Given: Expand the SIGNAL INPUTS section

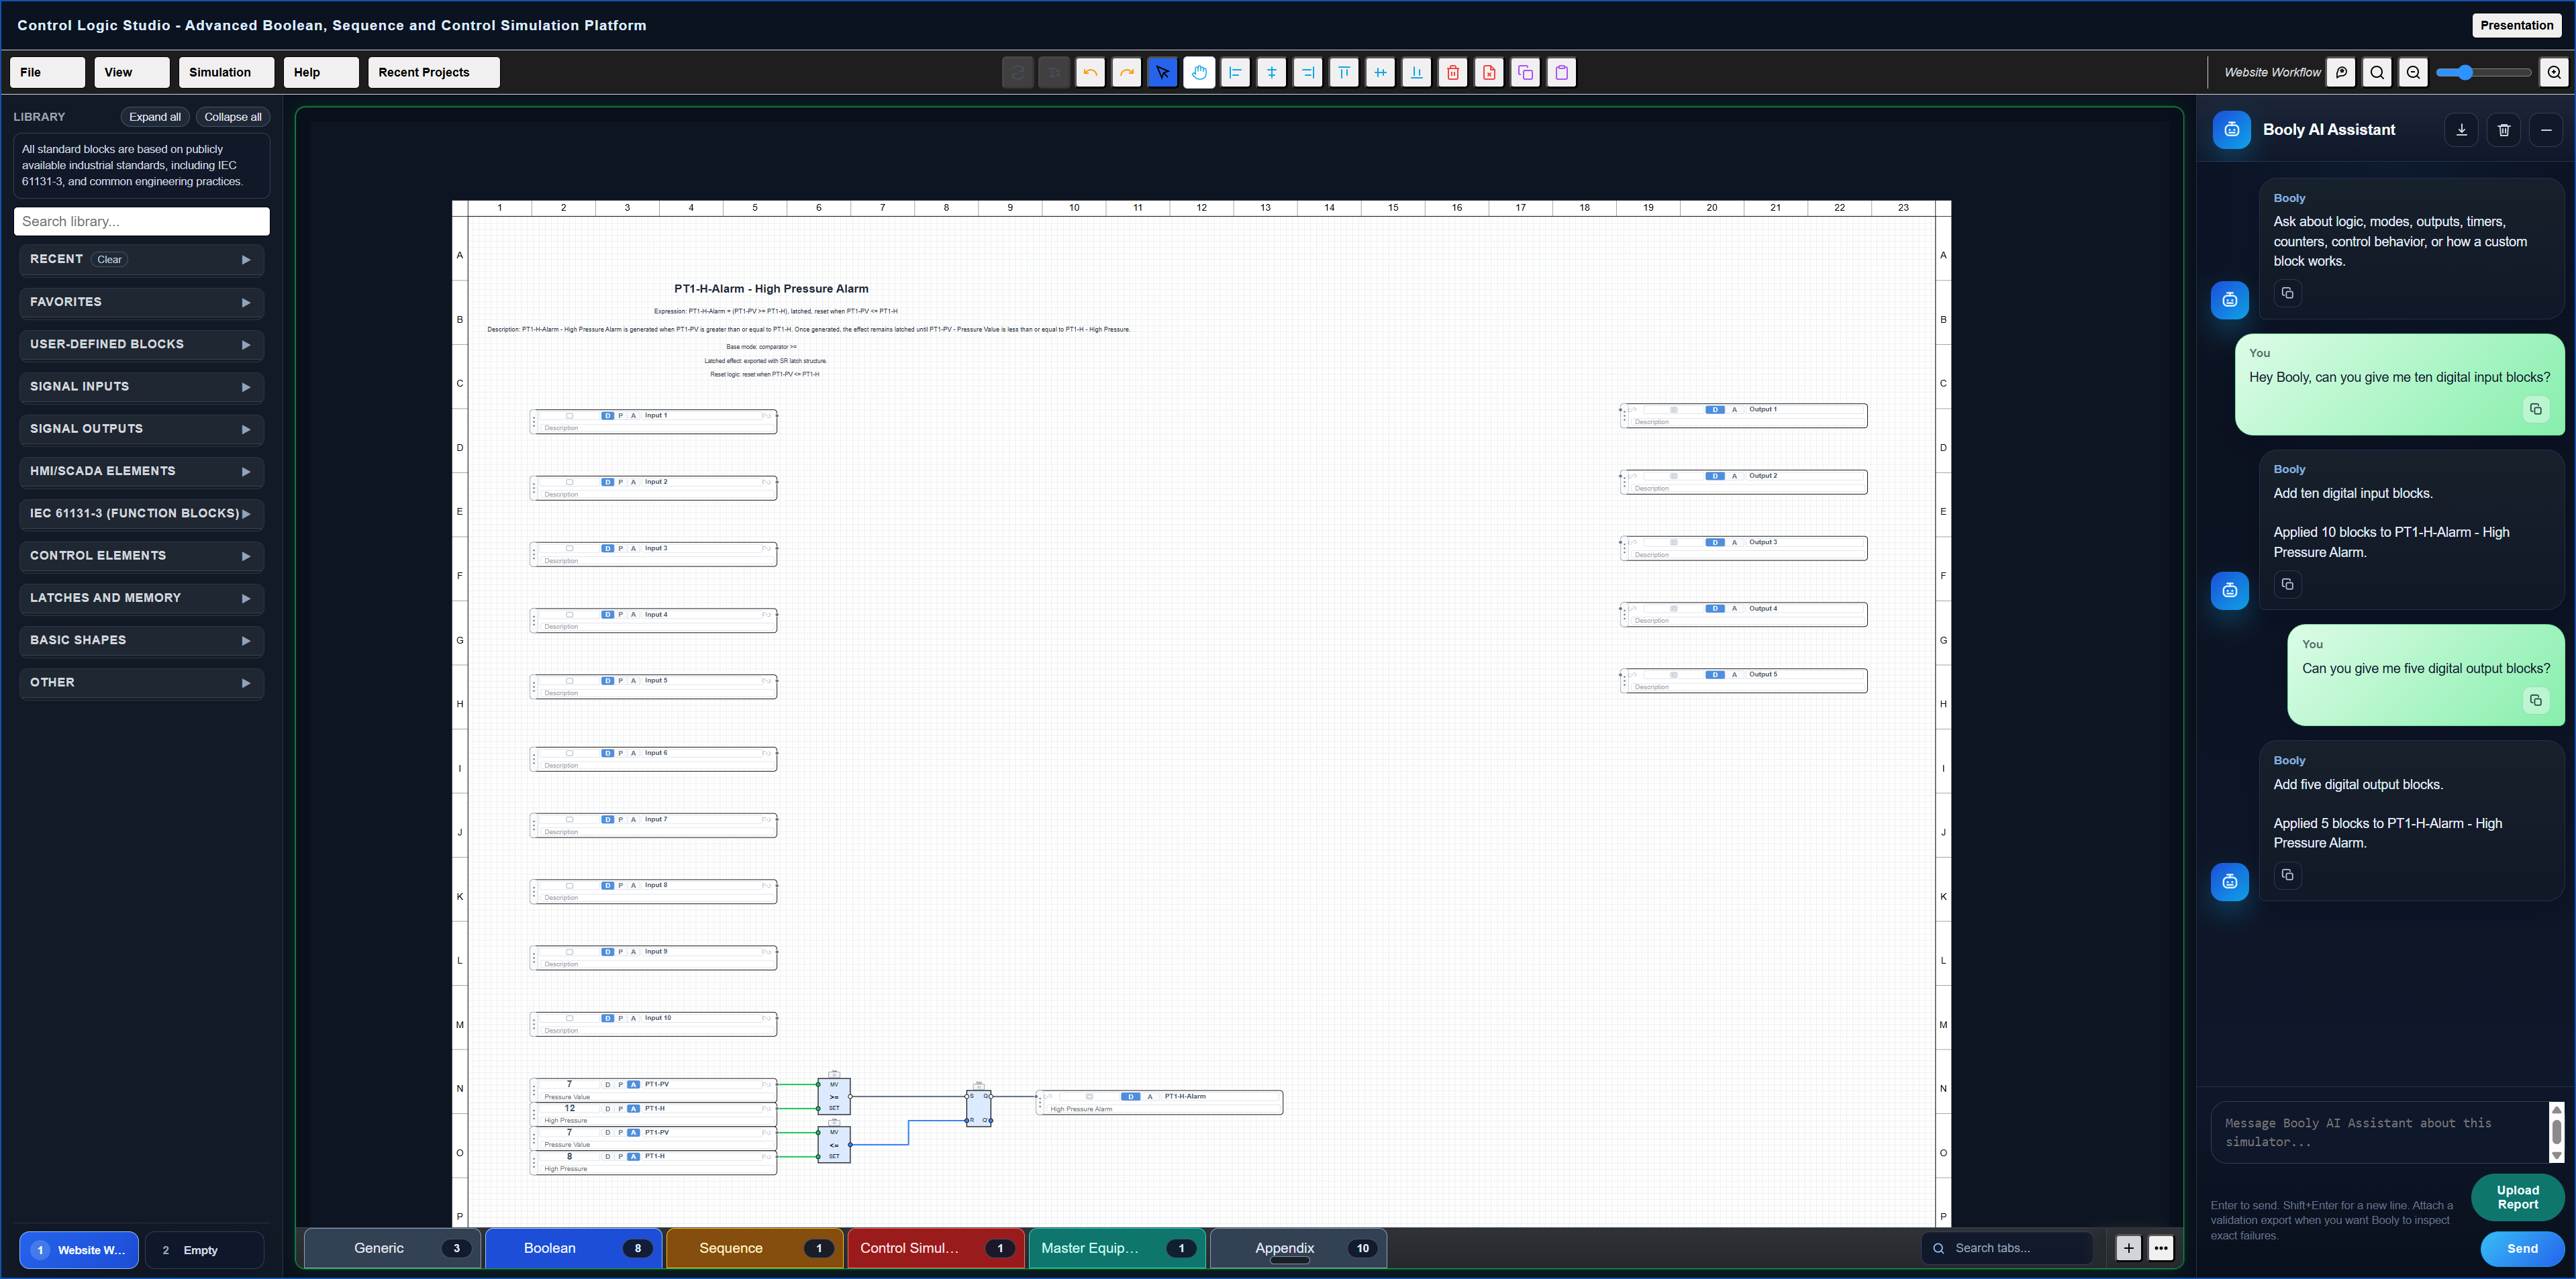Looking at the screenshot, I should (x=141, y=387).
